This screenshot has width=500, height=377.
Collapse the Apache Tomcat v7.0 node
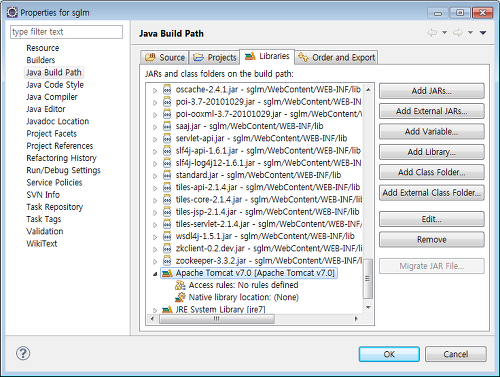(x=155, y=274)
